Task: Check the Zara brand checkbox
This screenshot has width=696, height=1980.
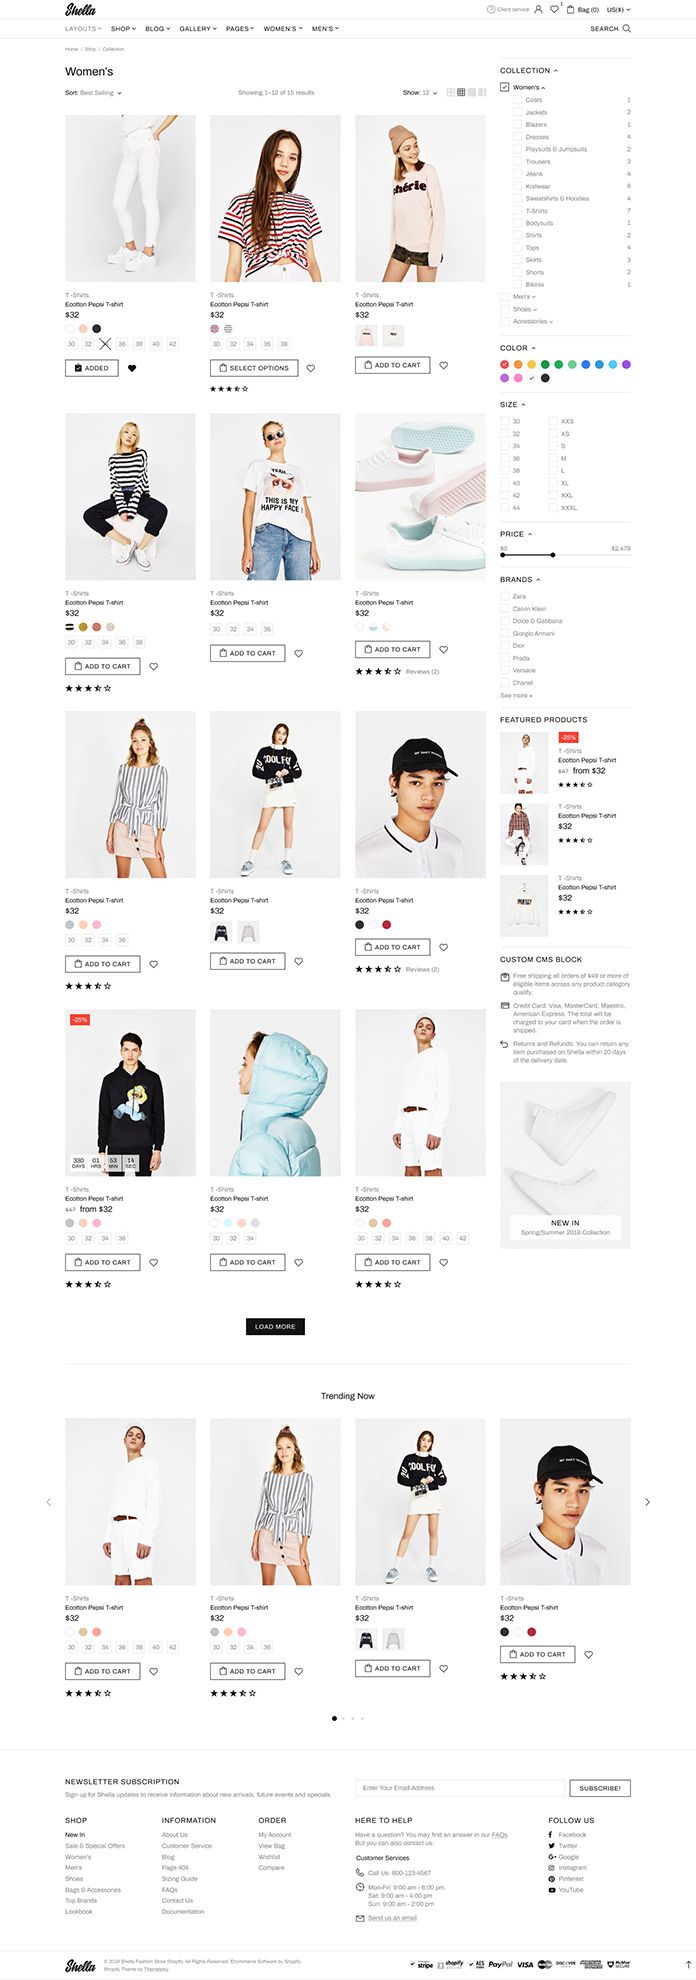Action: (x=504, y=596)
